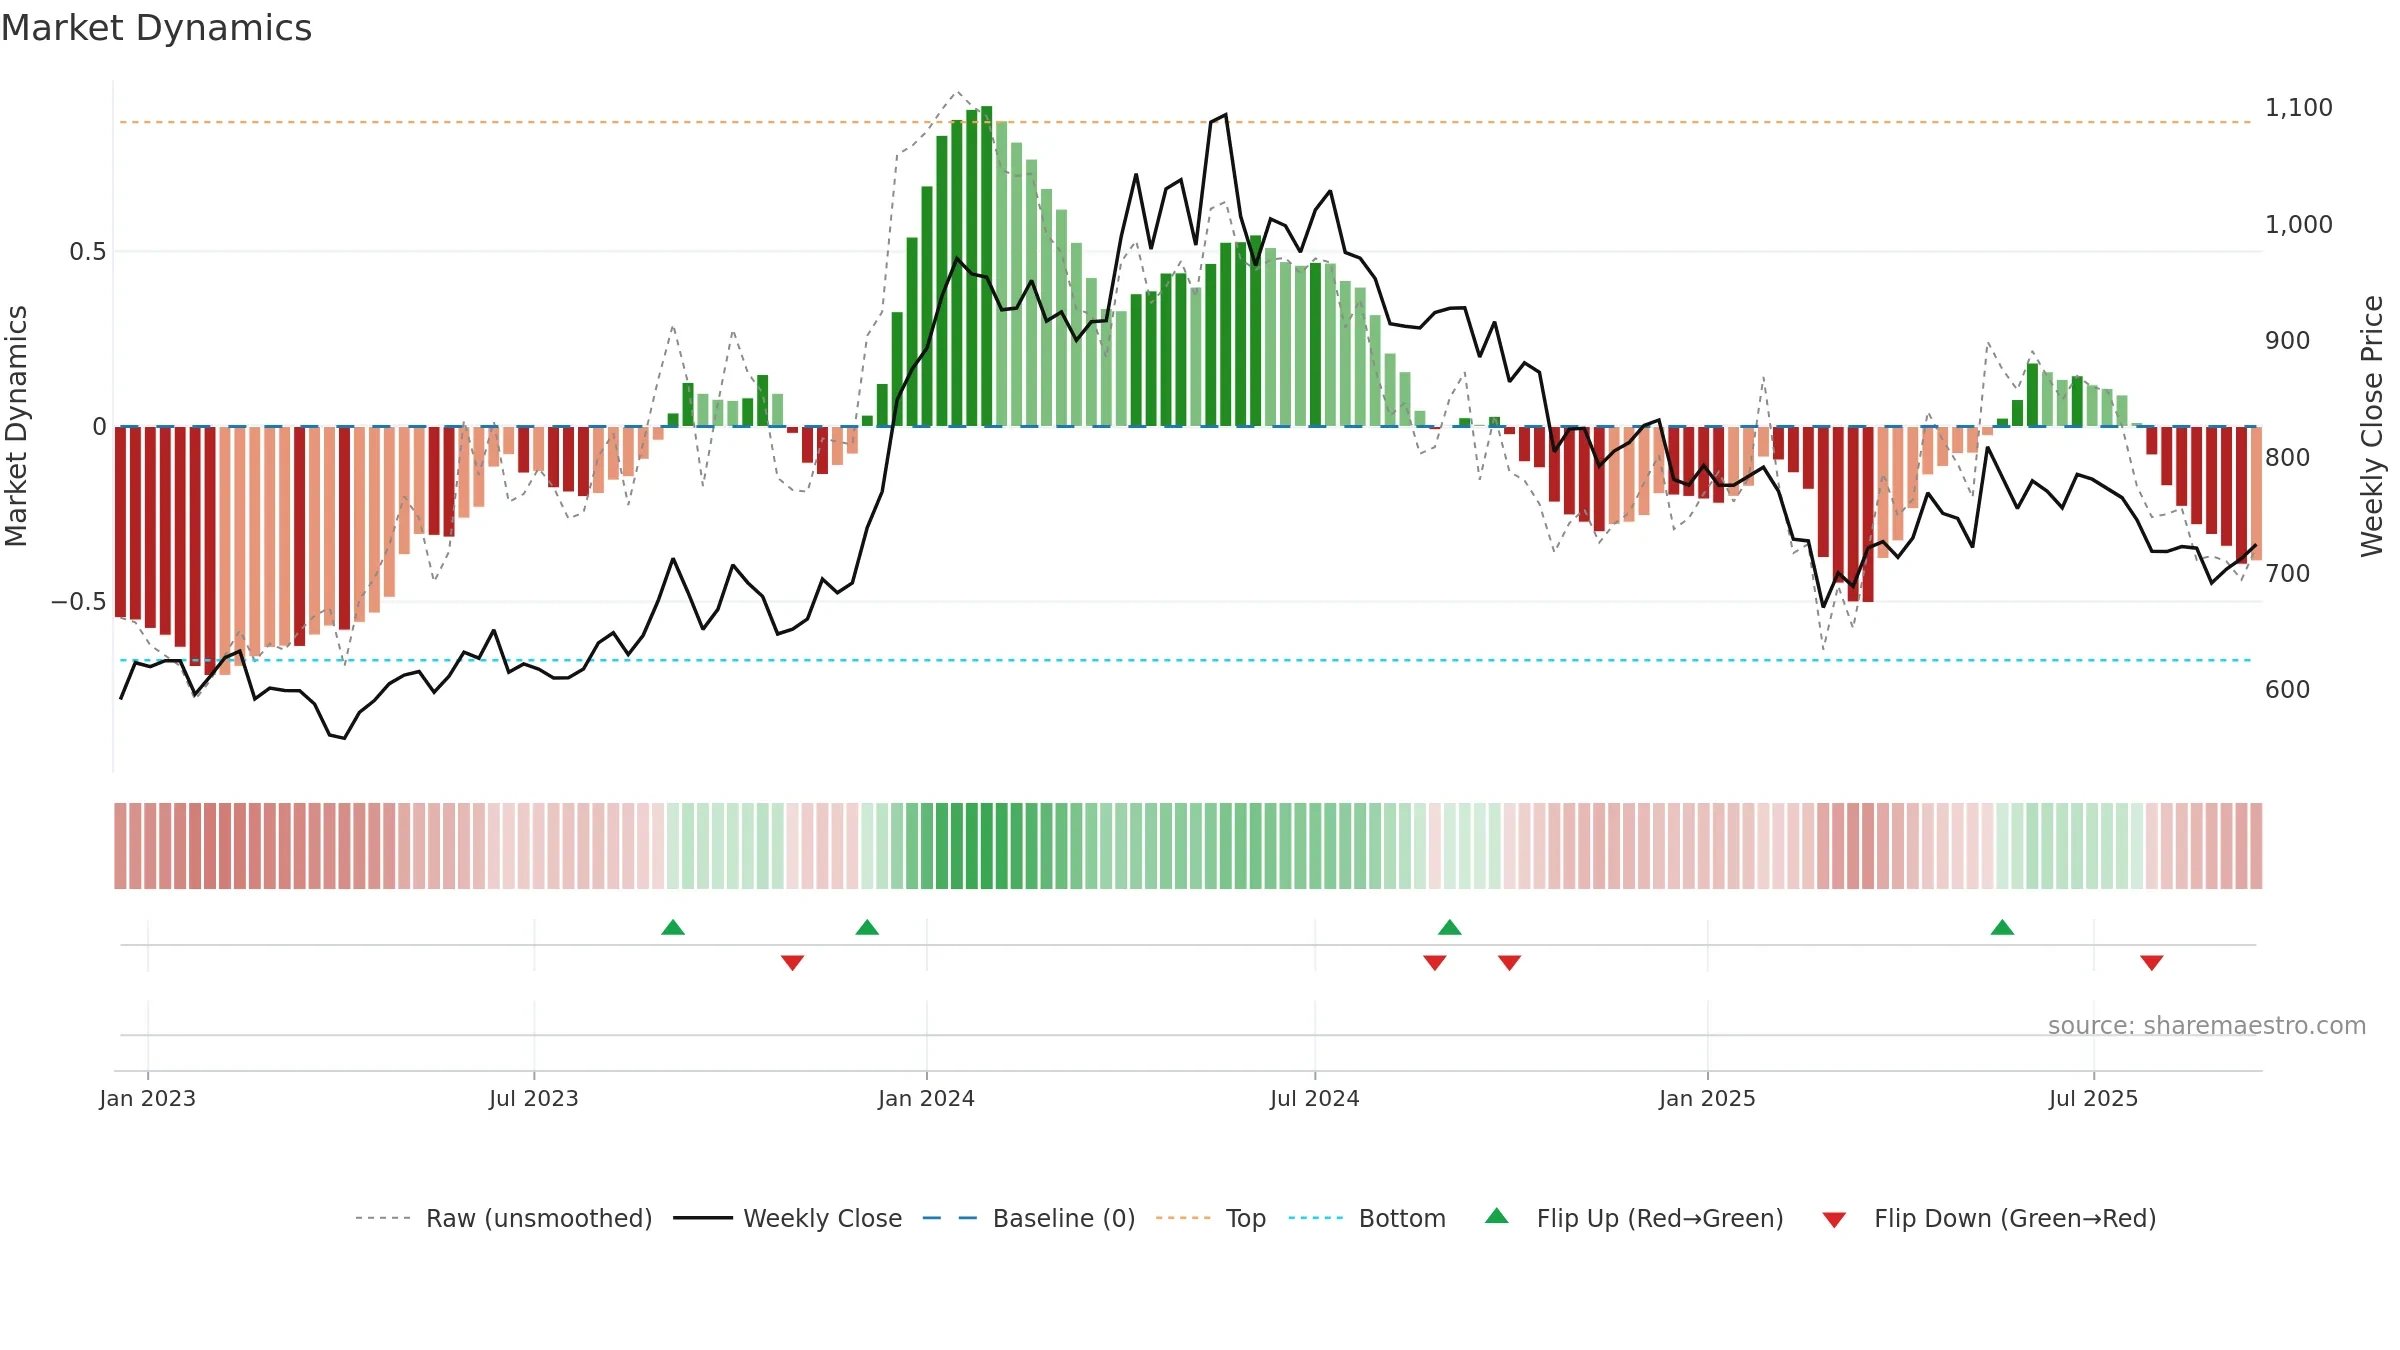
Task: Click the red triangle icon in the legend
Action: coord(1834,1220)
